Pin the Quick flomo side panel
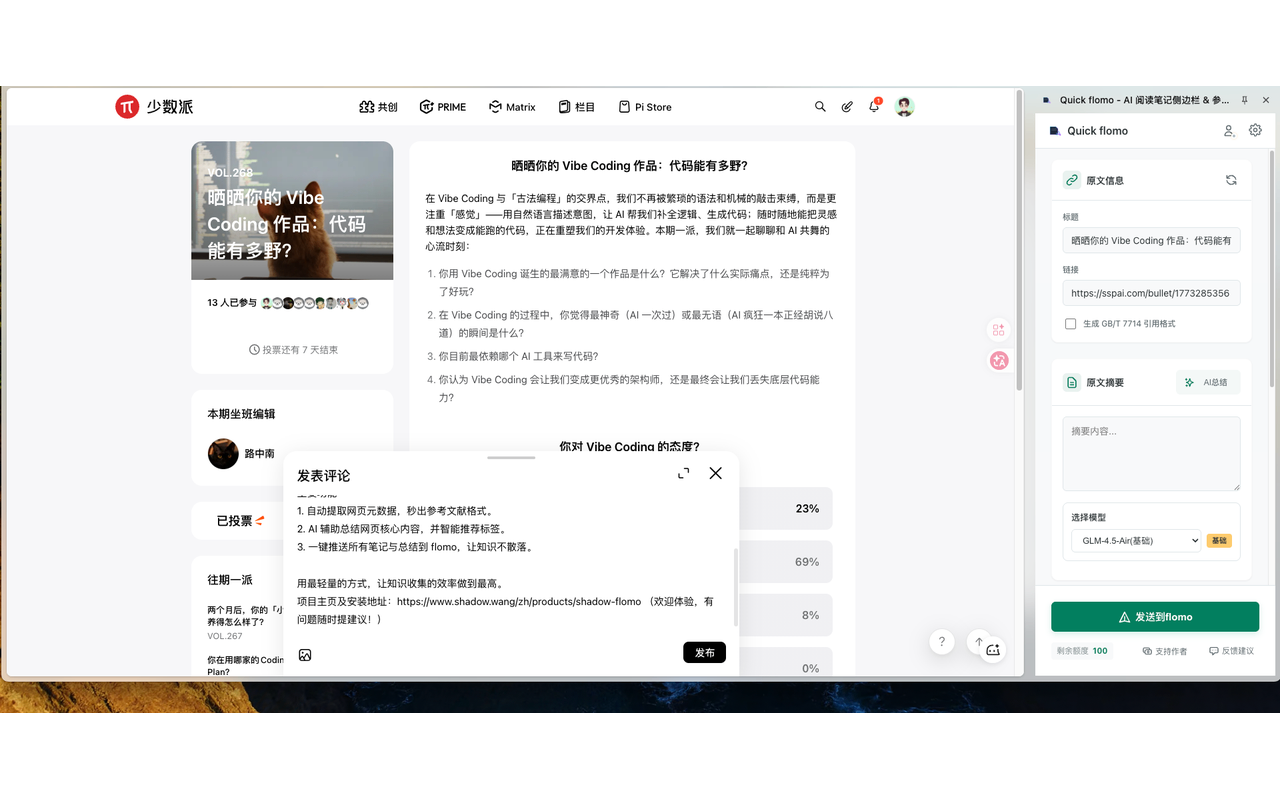1280x800 pixels. pyautogui.click(x=1245, y=100)
